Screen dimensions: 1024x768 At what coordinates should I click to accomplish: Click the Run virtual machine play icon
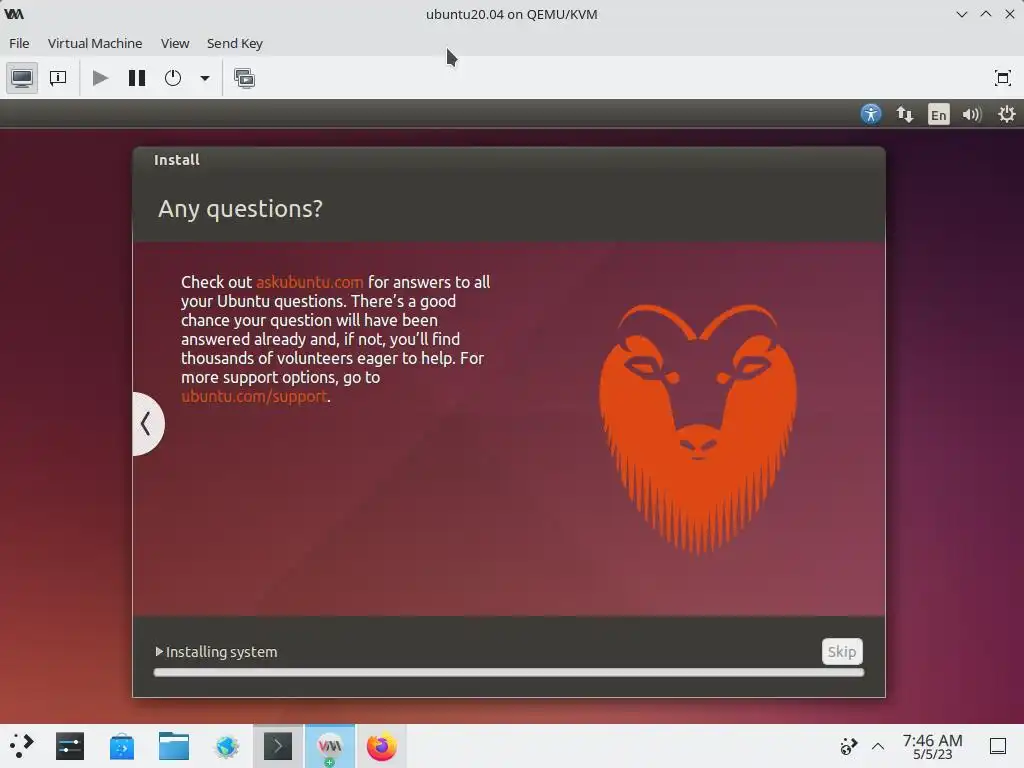point(100,78)
